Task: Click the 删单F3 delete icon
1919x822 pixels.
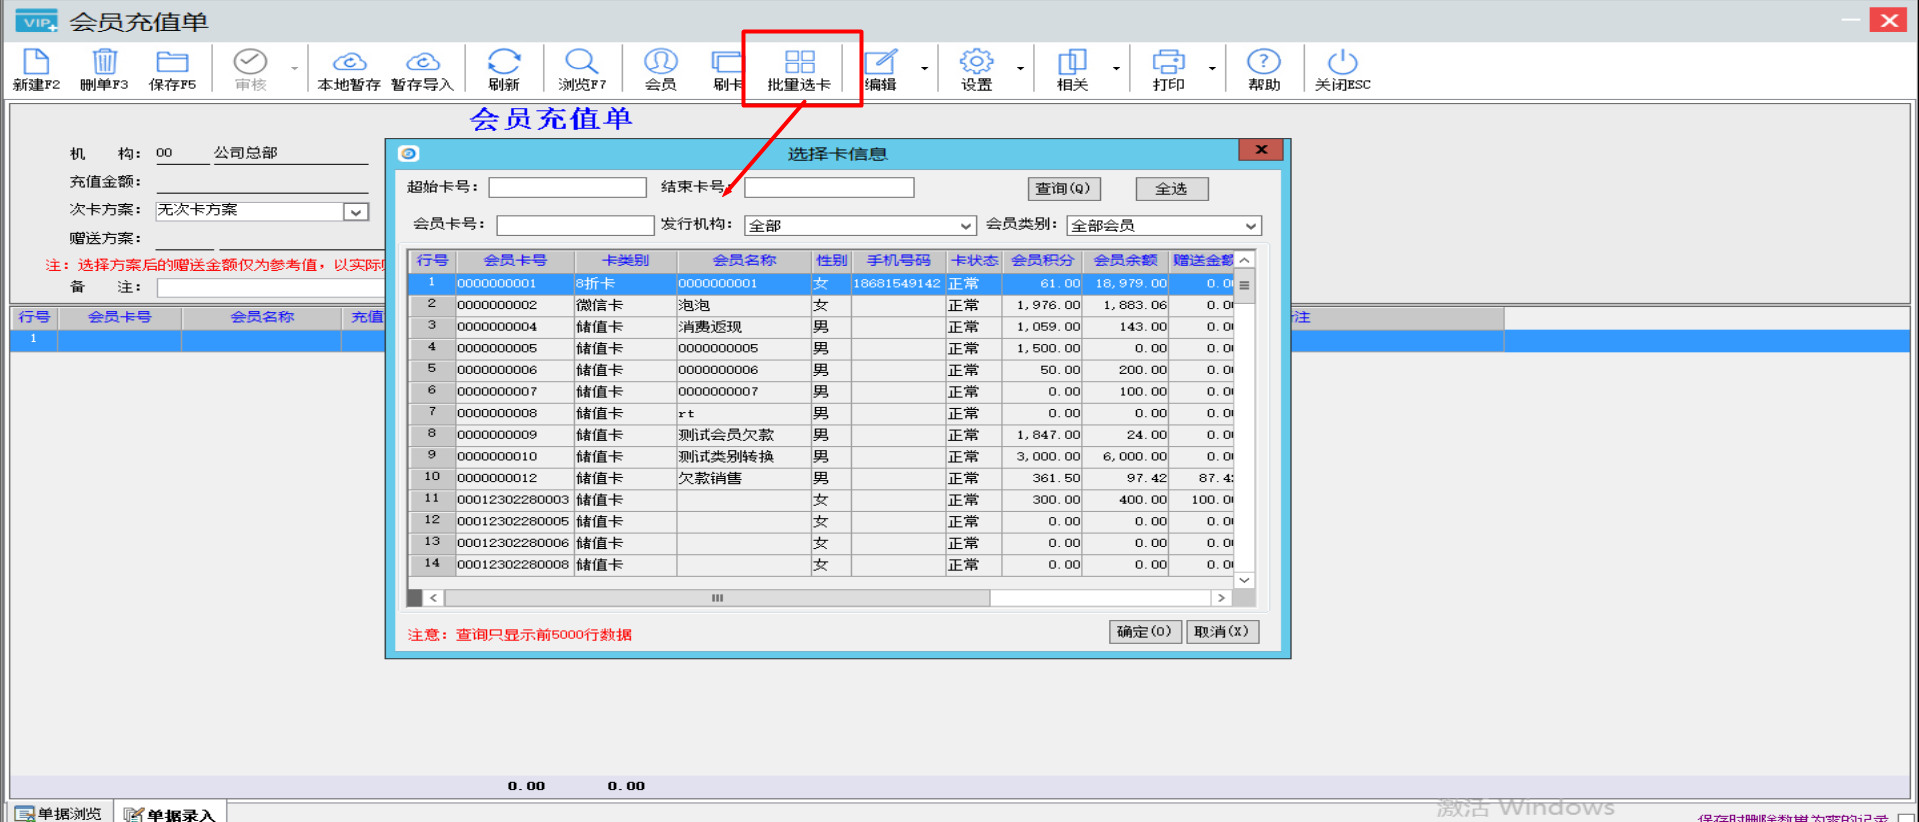Action: (104, 62)
